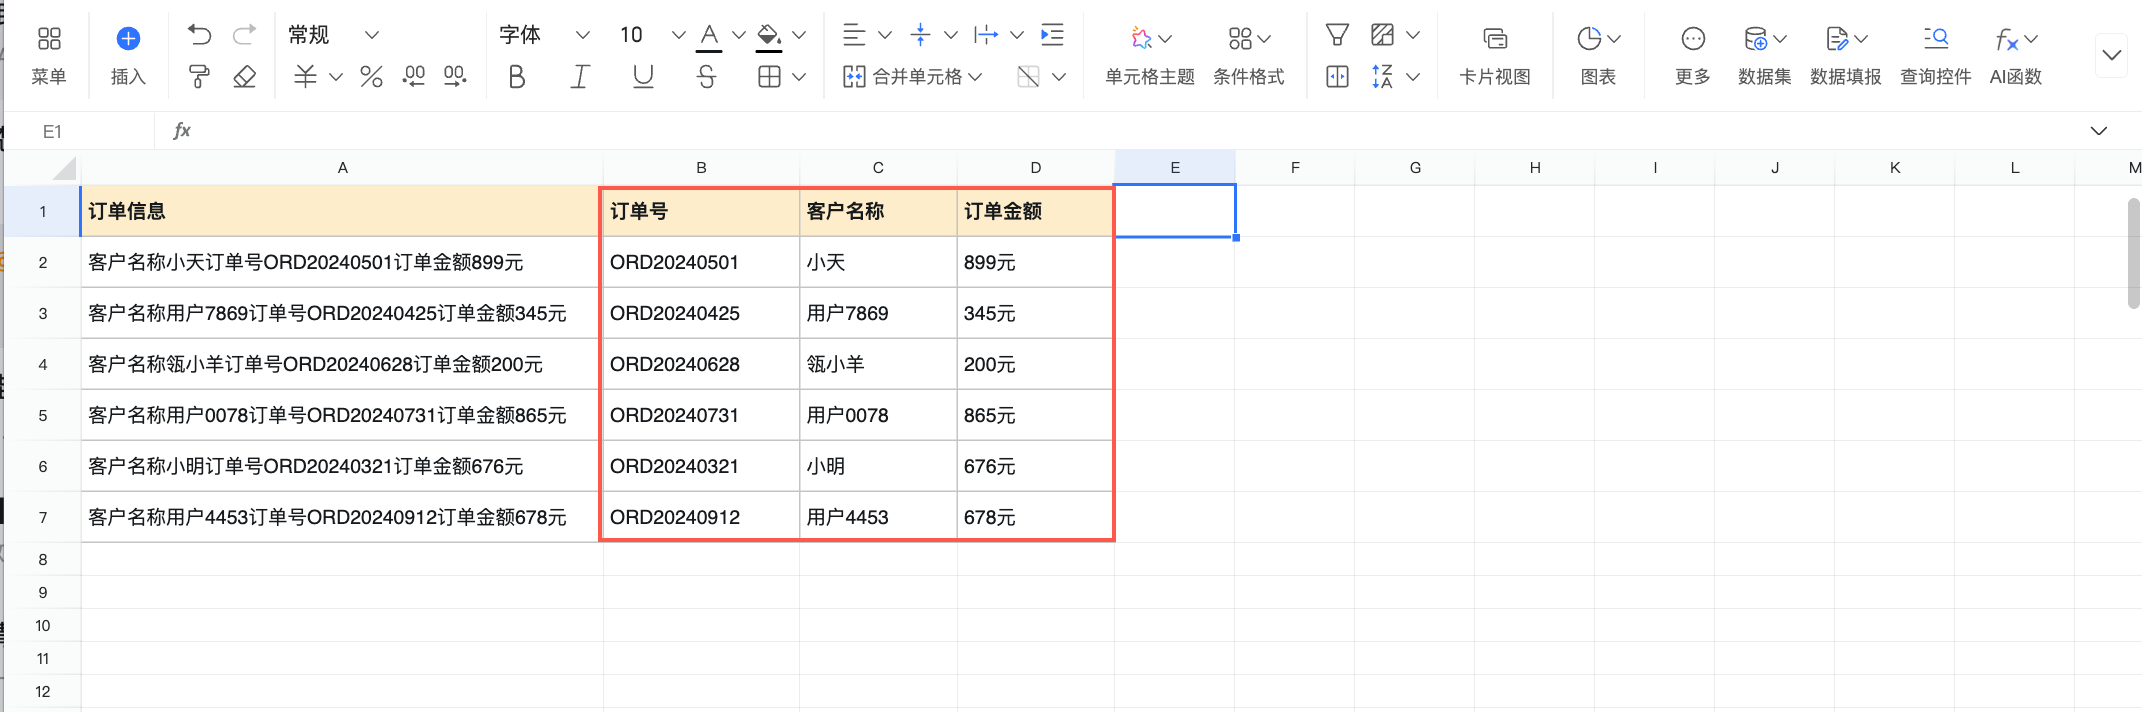The width and height of the screenshot is (2142, 712).
Task: Open the borders style dropdown arrow
Action: pos(799,77)
